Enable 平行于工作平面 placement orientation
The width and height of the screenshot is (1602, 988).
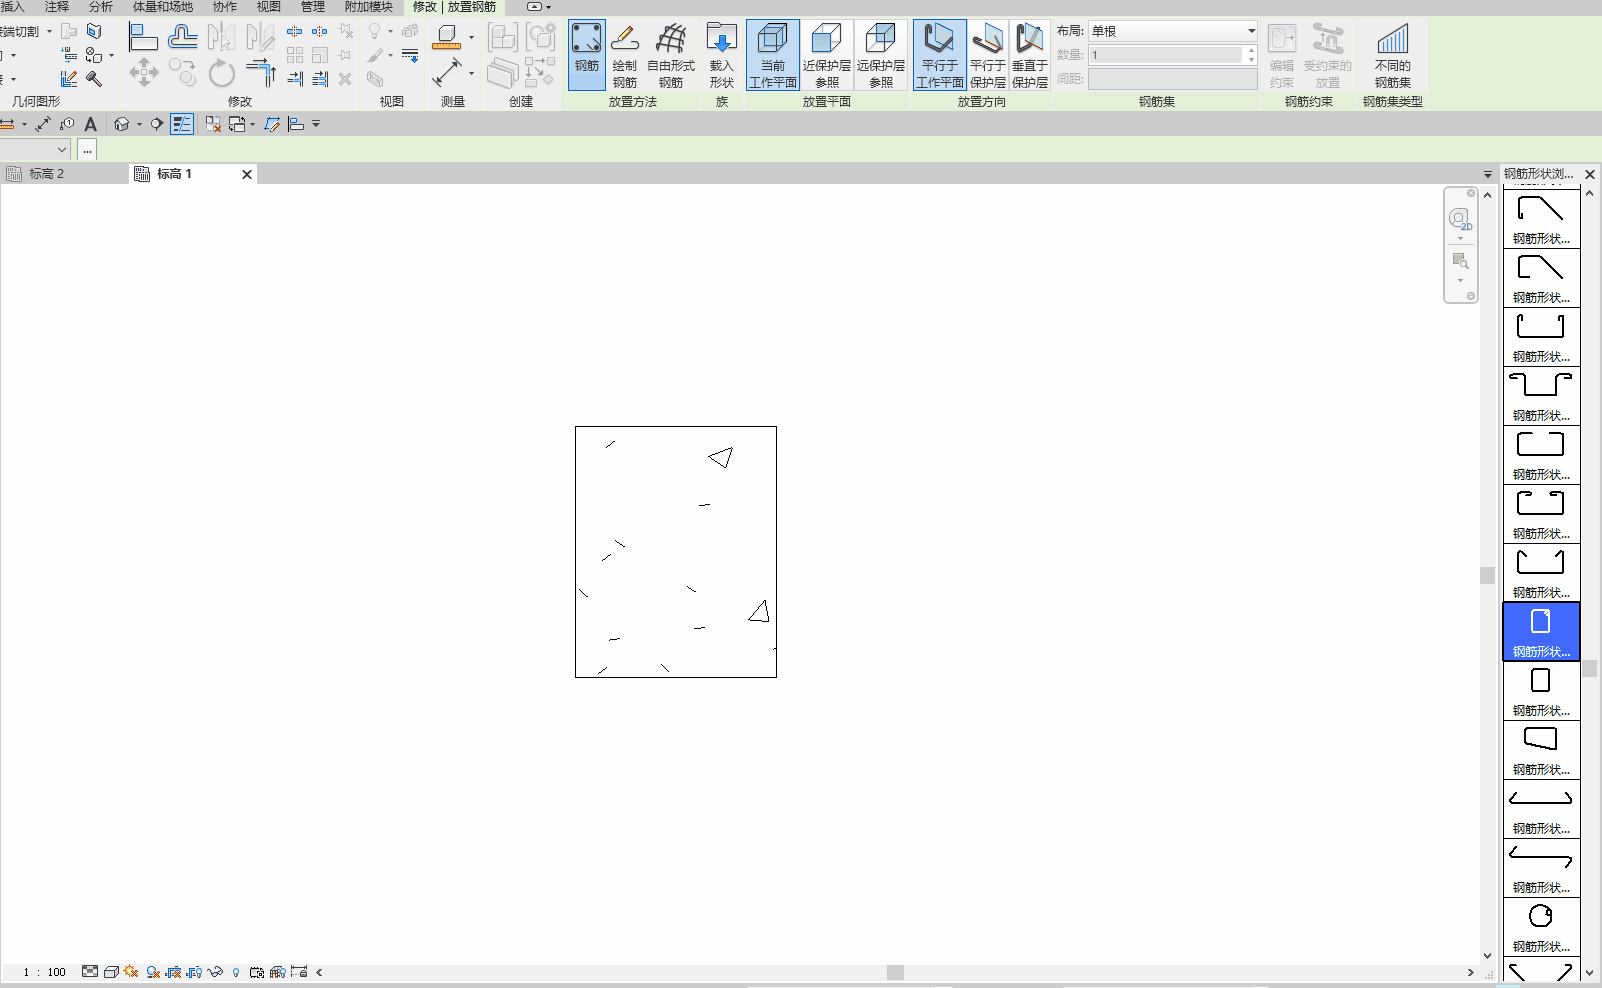(x=940, y=55)
